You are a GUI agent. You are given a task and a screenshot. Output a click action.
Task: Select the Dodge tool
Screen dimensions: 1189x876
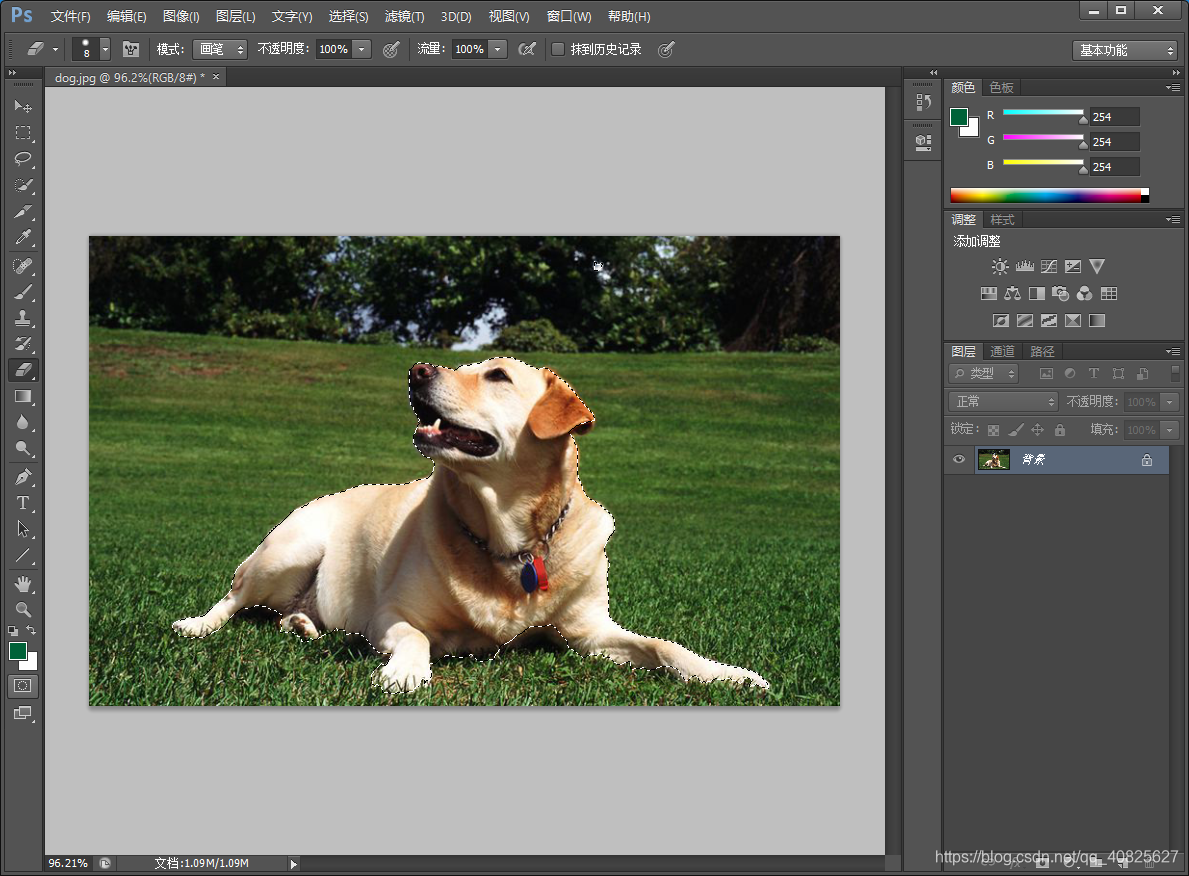tap(23, 449)
